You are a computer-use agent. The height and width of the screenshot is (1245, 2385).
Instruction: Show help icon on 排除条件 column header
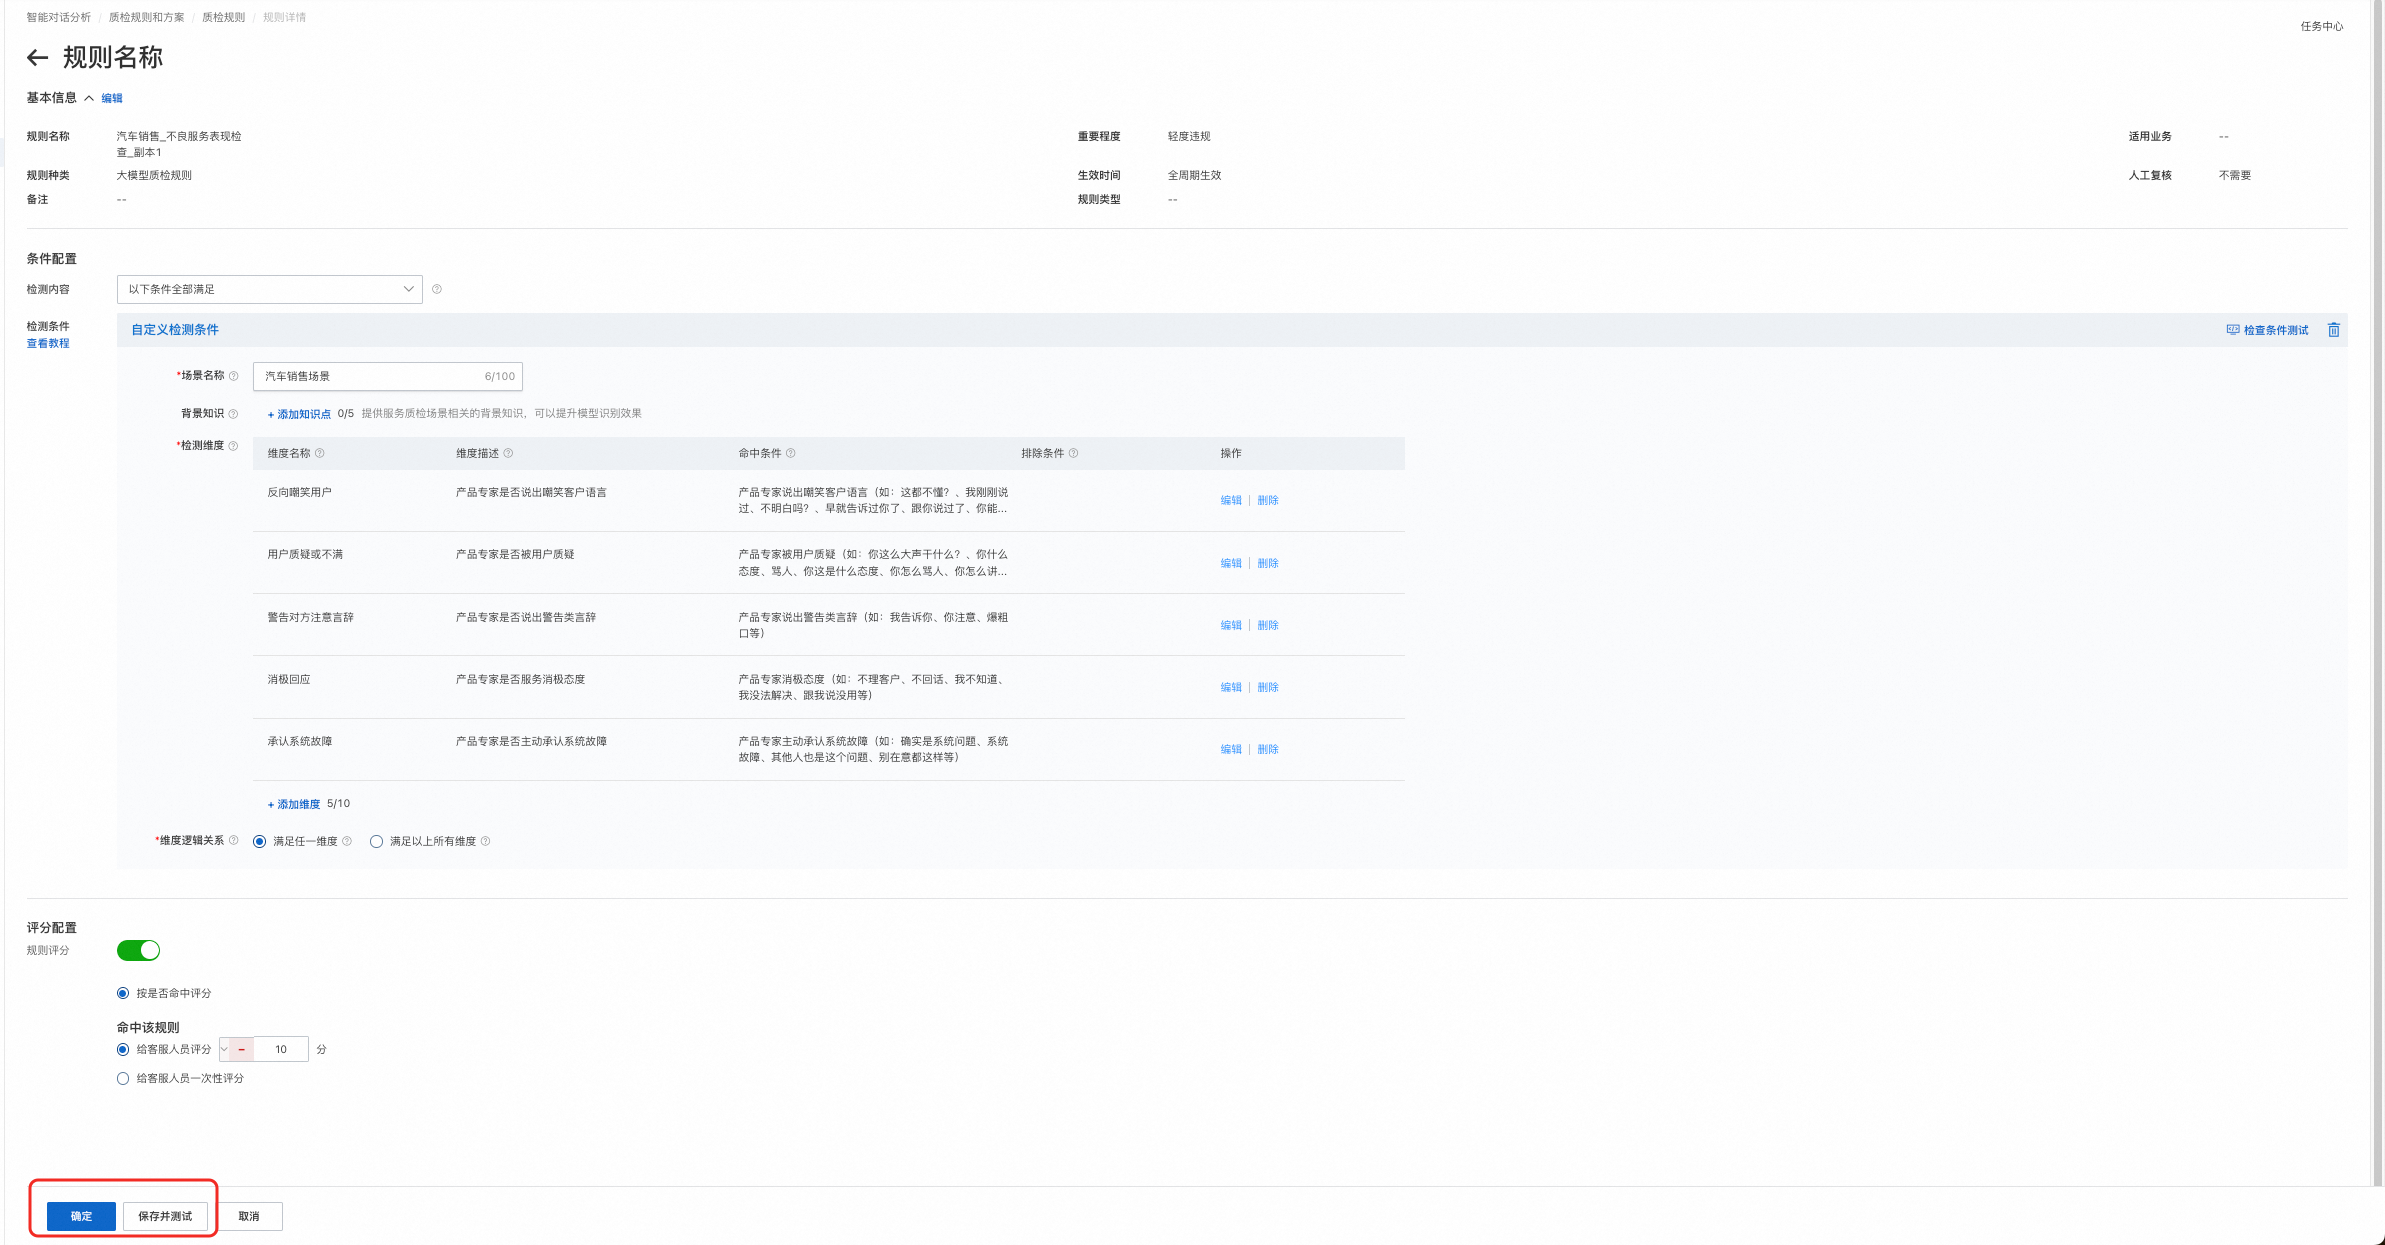tap(1073, 453)
